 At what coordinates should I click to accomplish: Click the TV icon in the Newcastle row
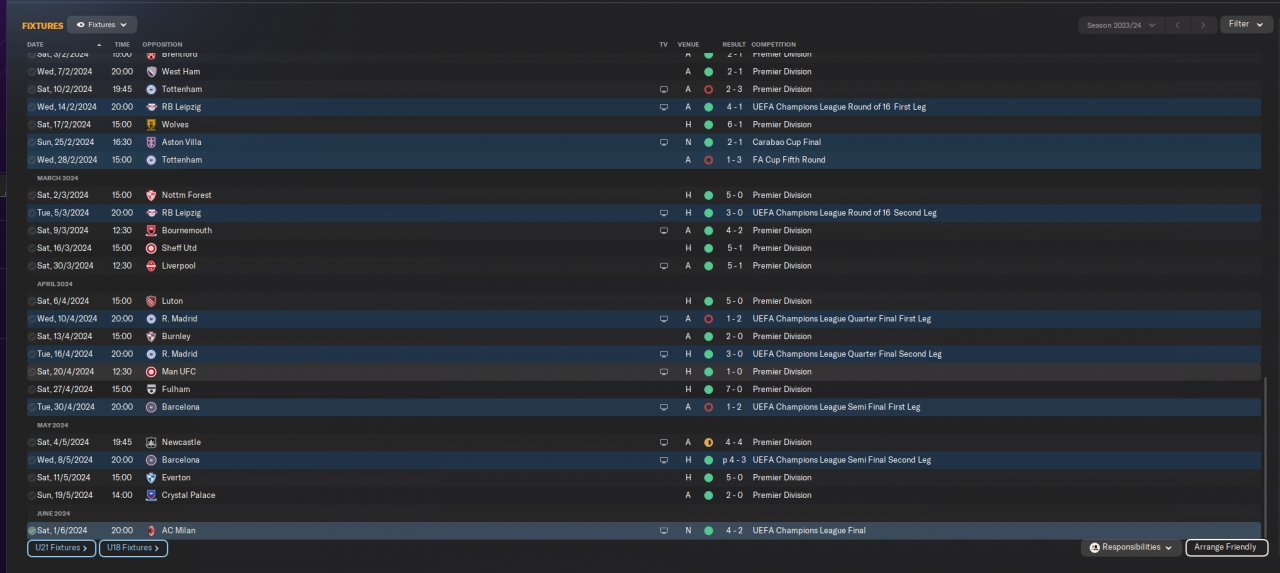click(x=663, y=442)
